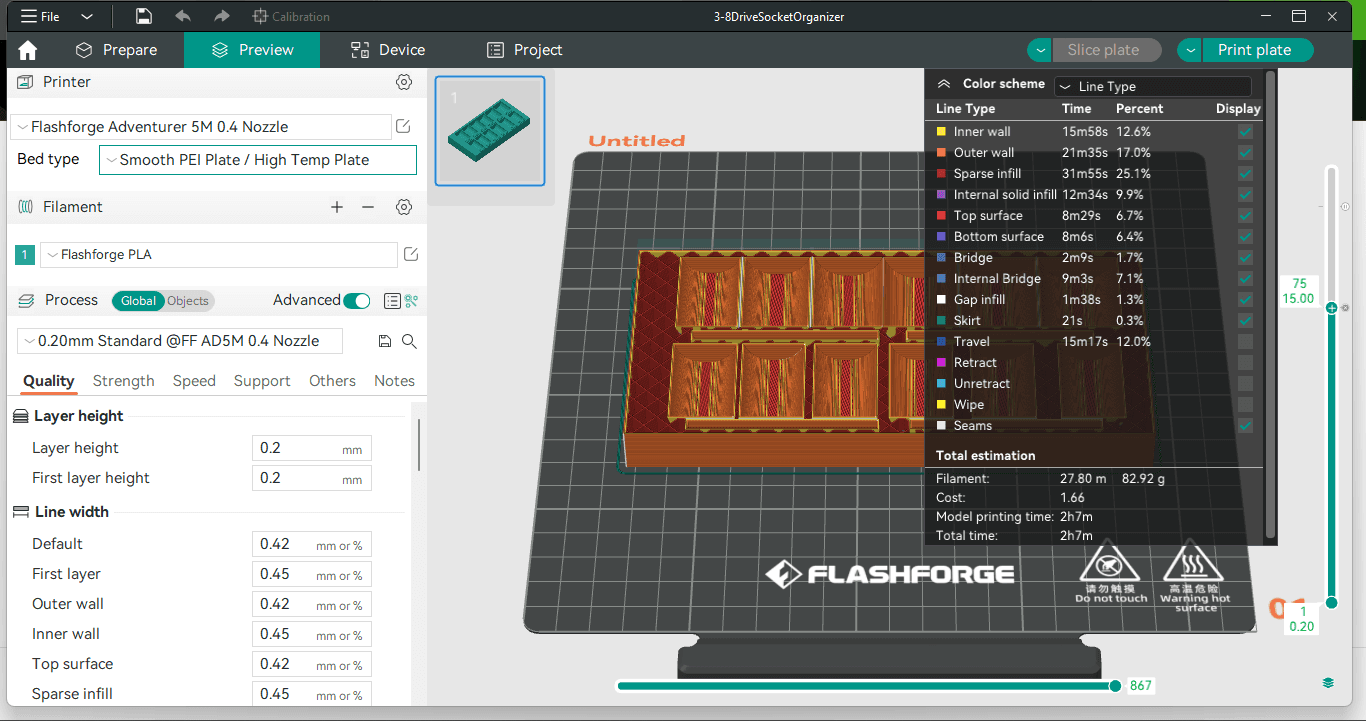The width and height of the screenshot is (1366, 721).
Task: Enable the Travel display checkbox
Action: (1245, 342)
